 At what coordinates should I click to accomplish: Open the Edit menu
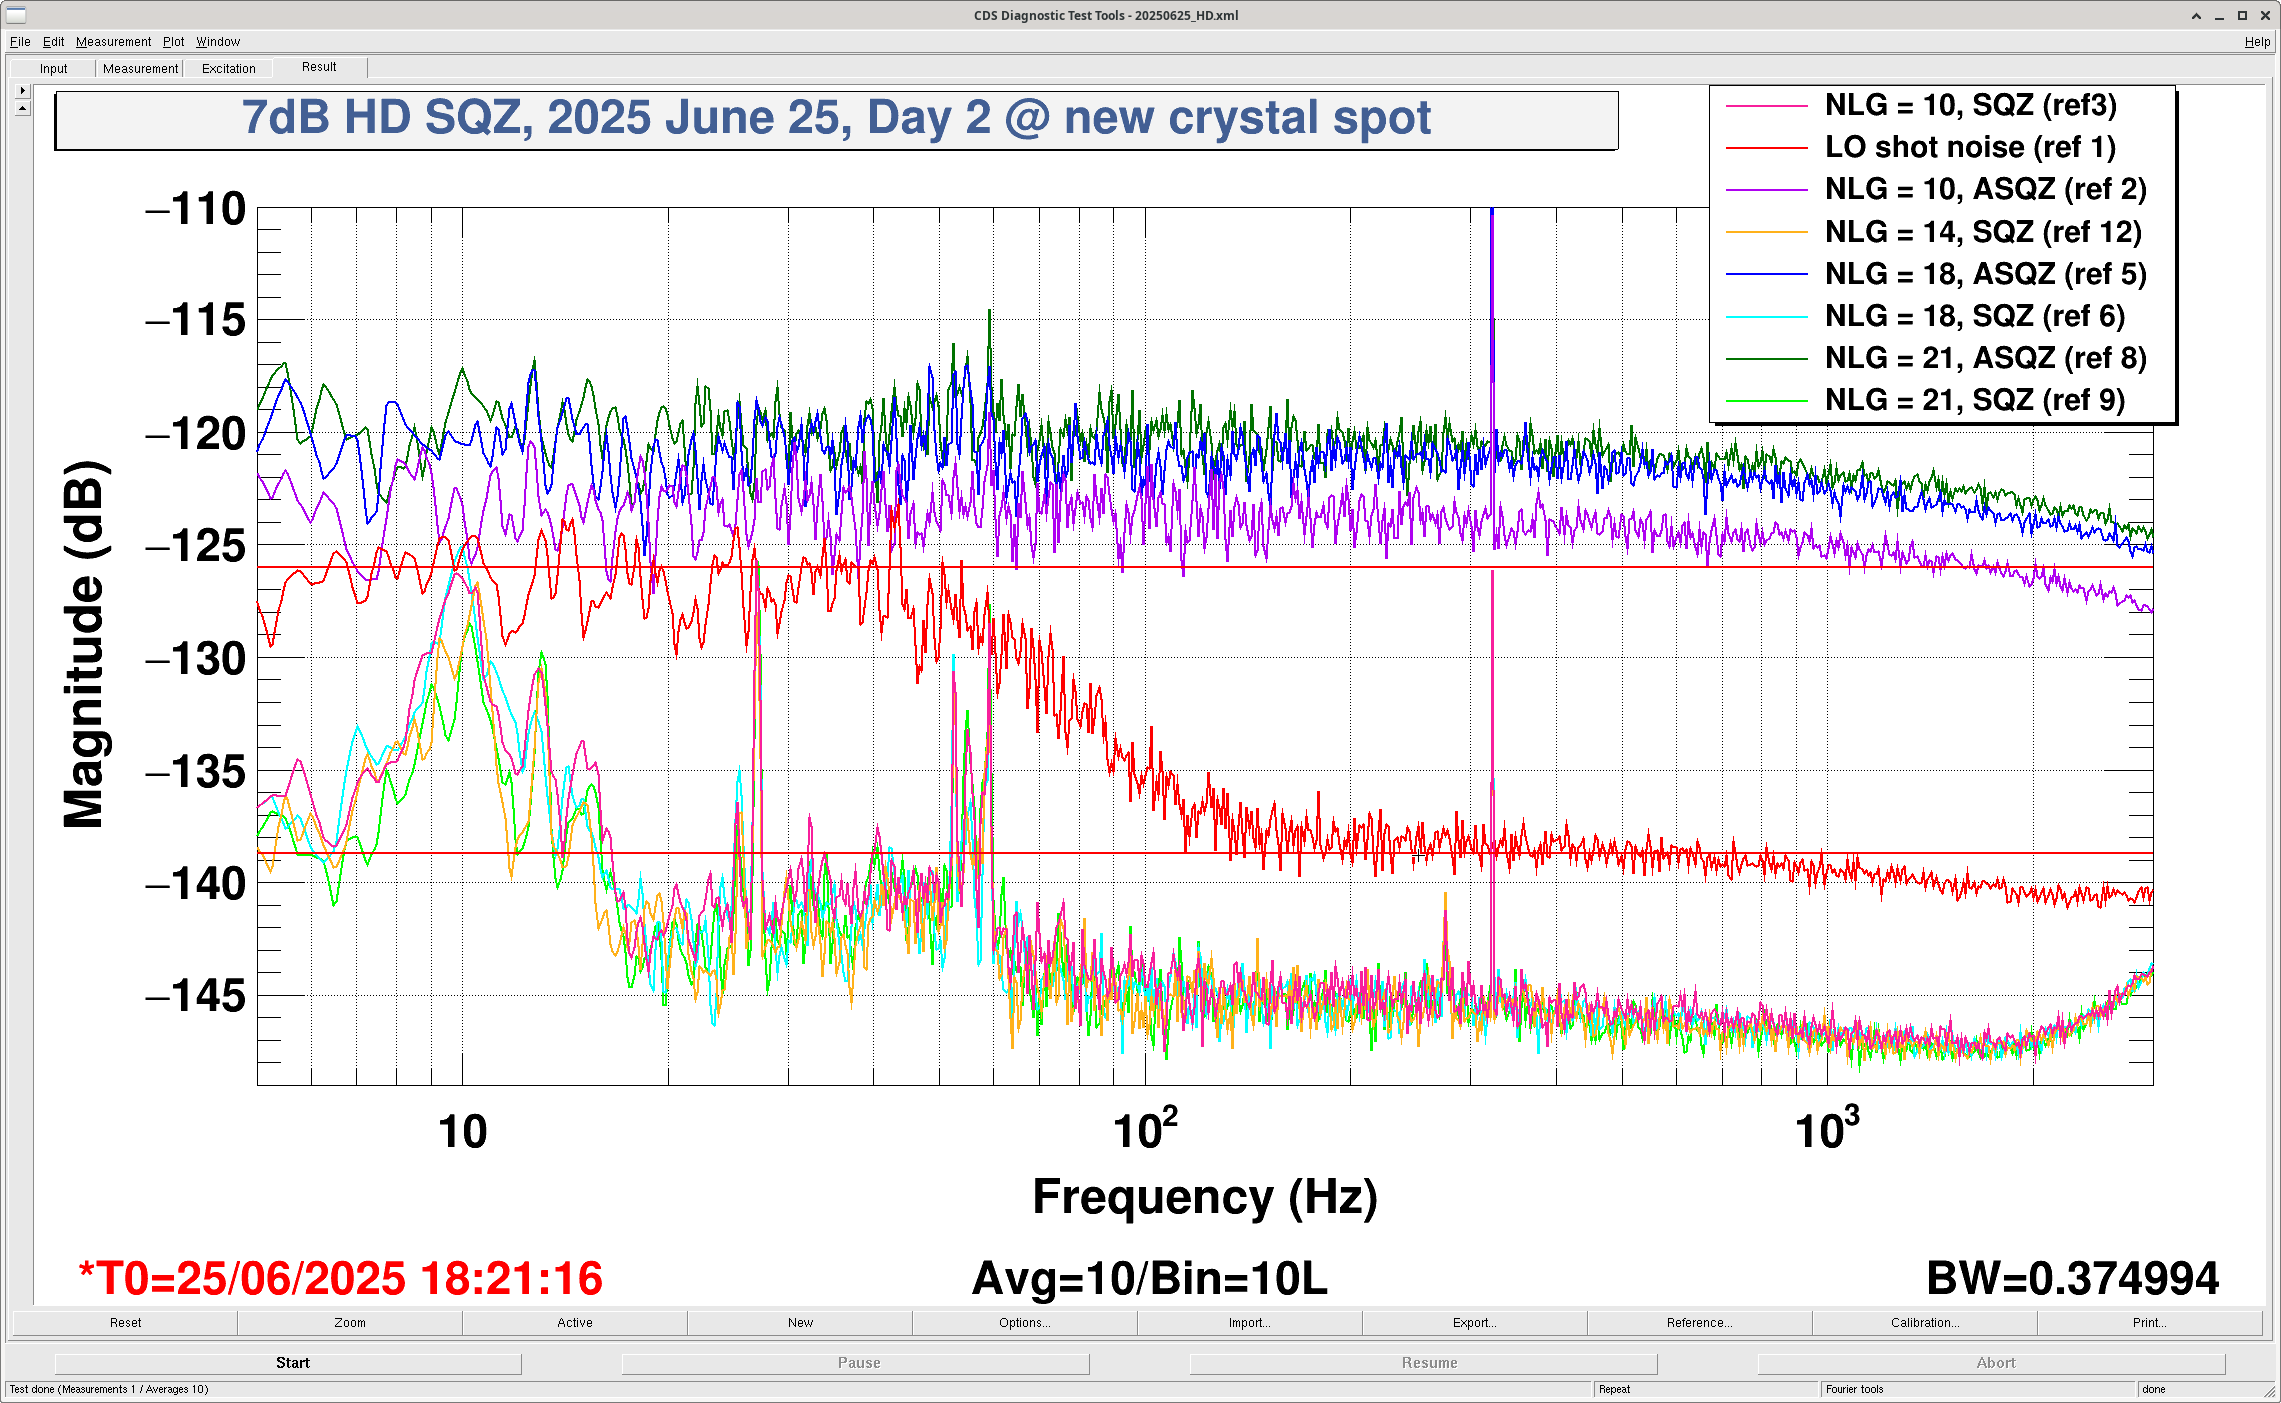click(x=53, y=42)
